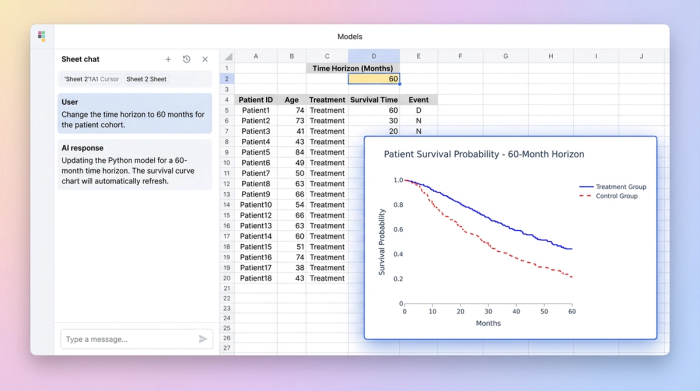Click Patient2's survival time 30

pyautogui.click(x=374, y=121)
